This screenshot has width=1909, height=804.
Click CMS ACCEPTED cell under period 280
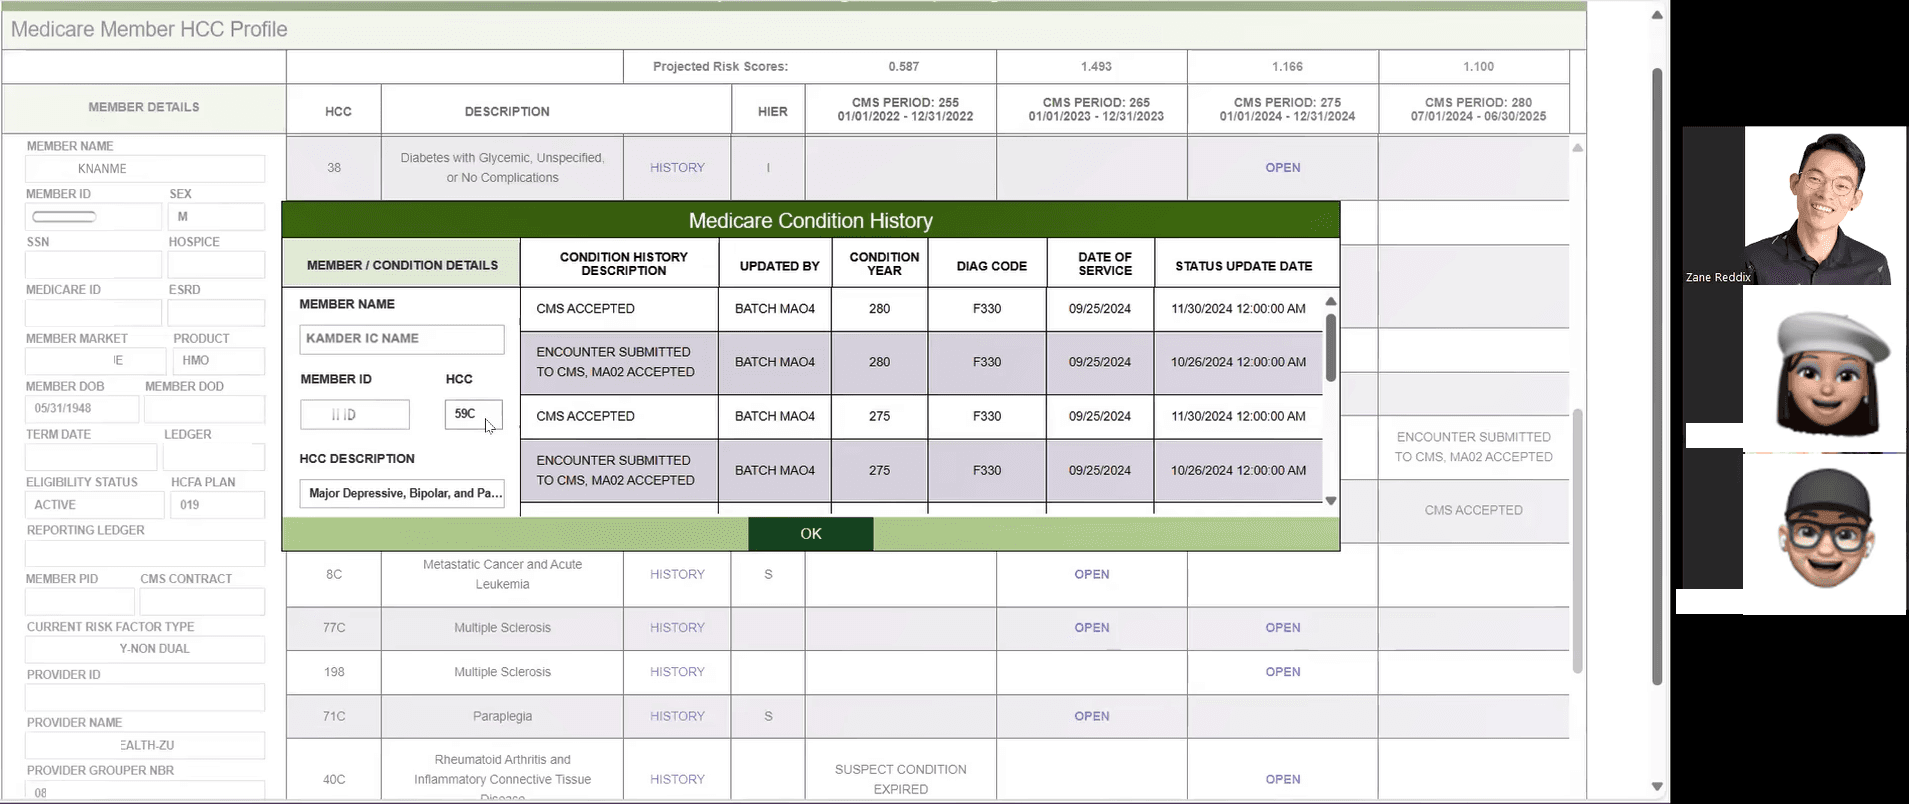tap(1474, 510)
